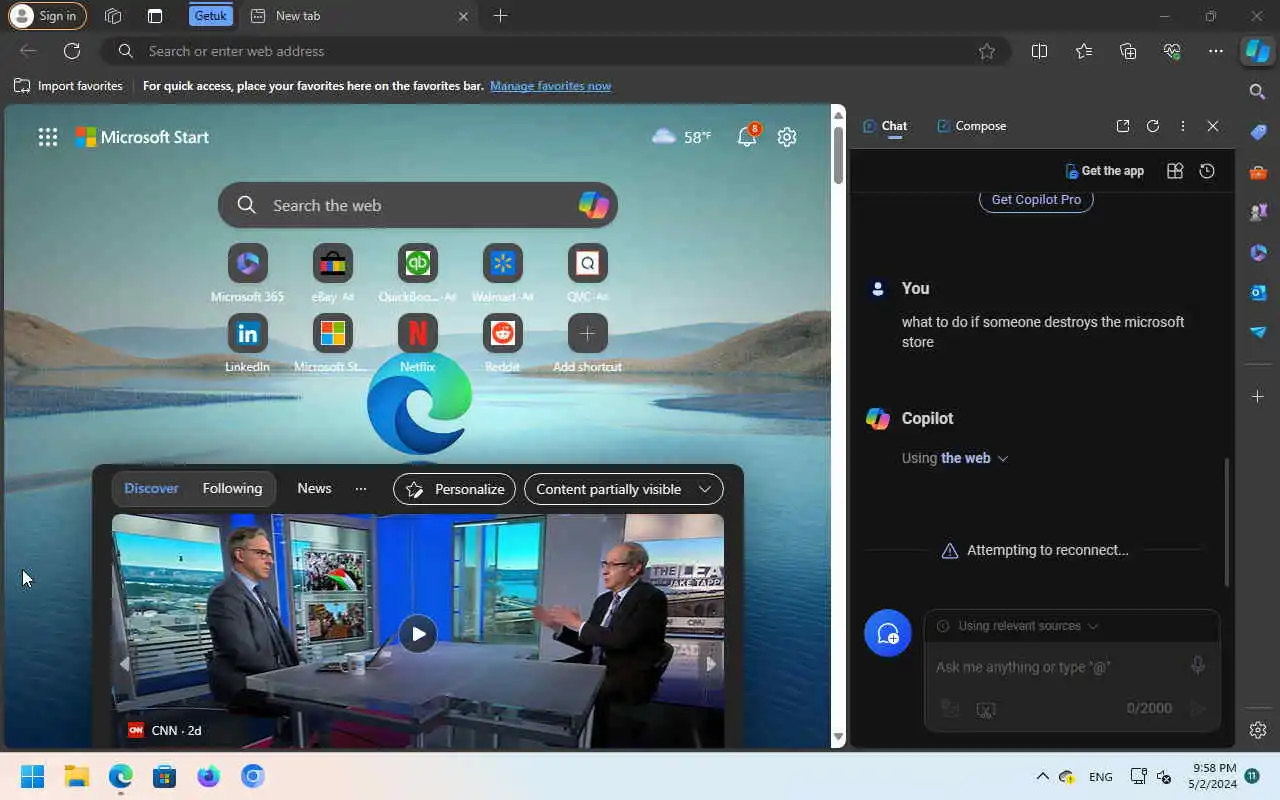Open Settings and more ellipsis menu

coord(1216,51)
